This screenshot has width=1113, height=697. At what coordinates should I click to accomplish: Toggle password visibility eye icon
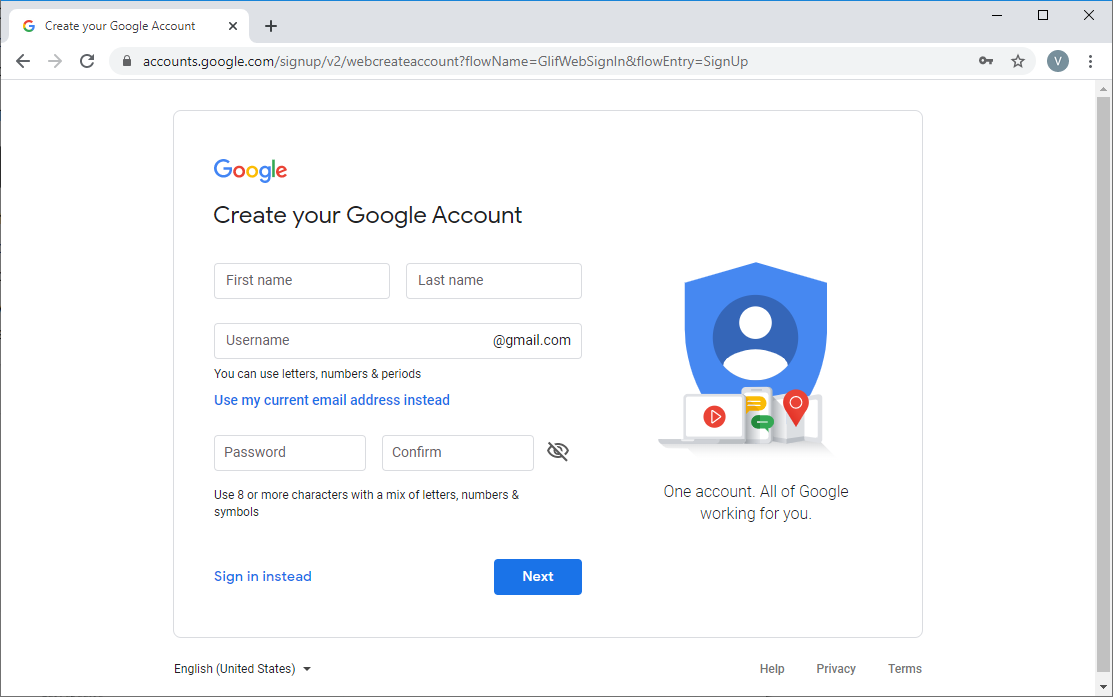pos(558,451)
